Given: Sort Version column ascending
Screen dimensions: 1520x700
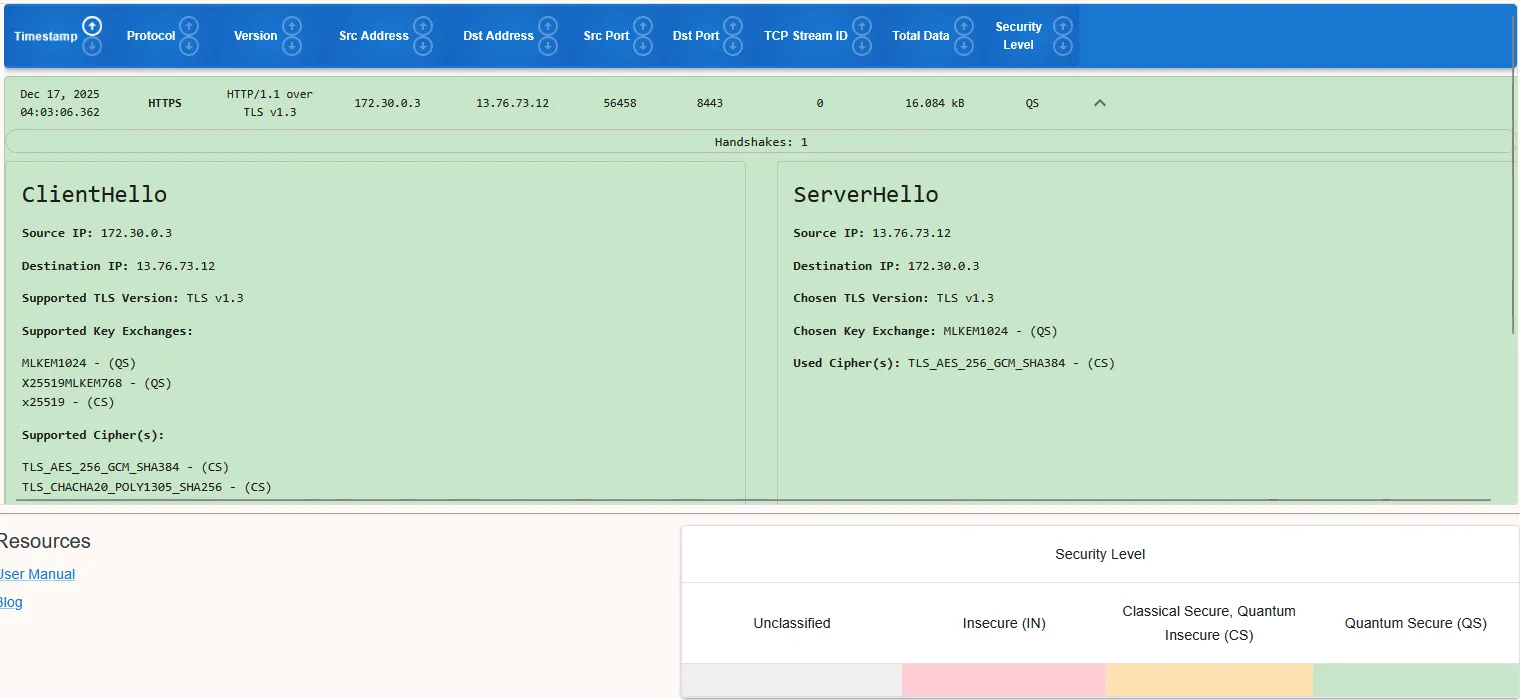Looking at the screenshot, I should pyautogui.click(x=293, y=24).
